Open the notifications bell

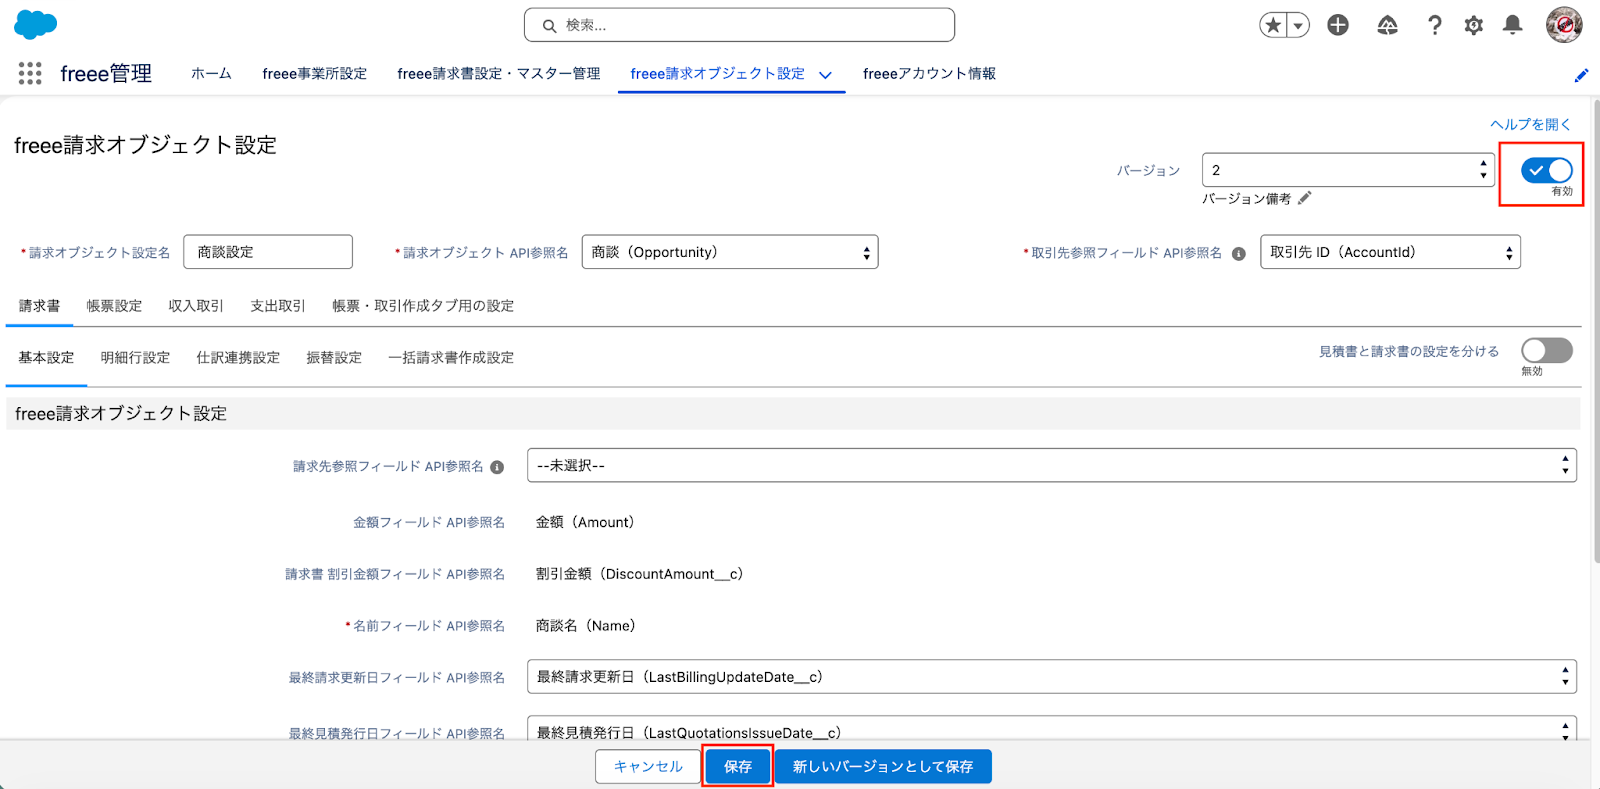click(x=1513, y=25)
